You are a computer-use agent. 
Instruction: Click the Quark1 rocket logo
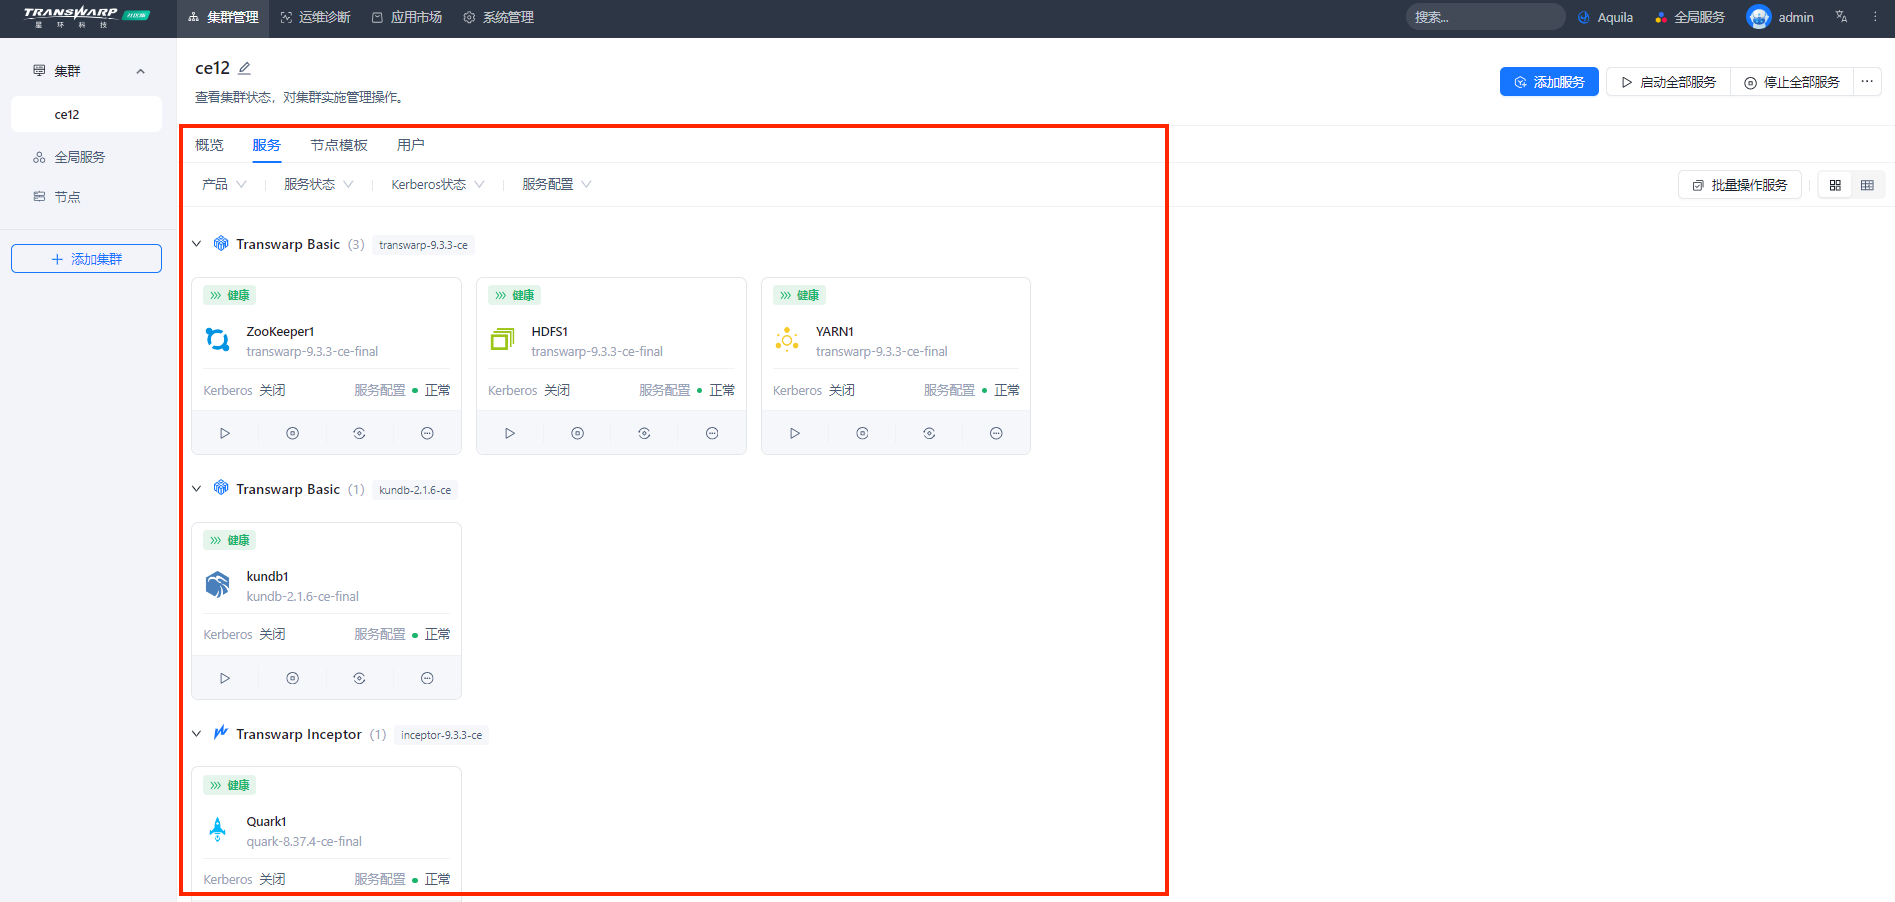pos(218,829)
